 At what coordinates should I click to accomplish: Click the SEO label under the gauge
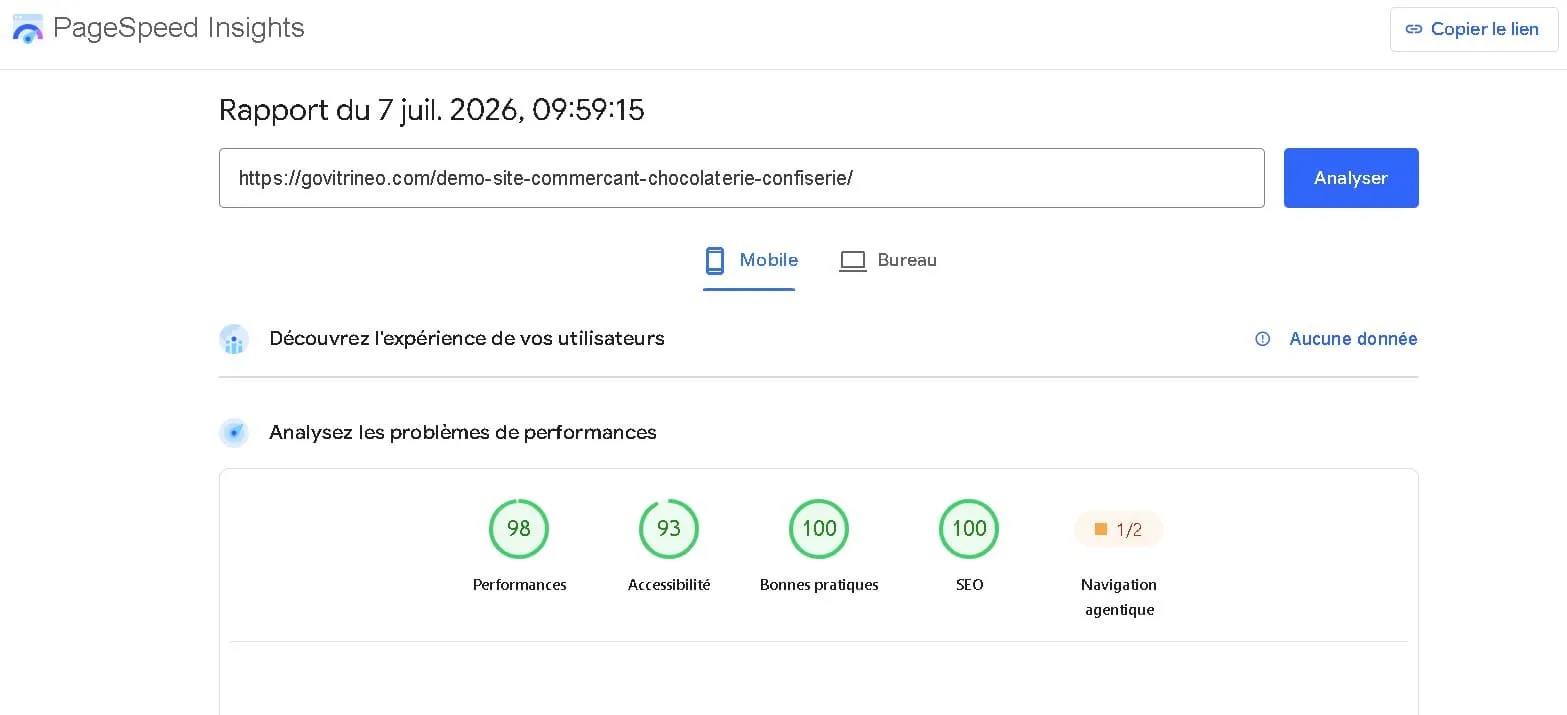tap(969, 585)
